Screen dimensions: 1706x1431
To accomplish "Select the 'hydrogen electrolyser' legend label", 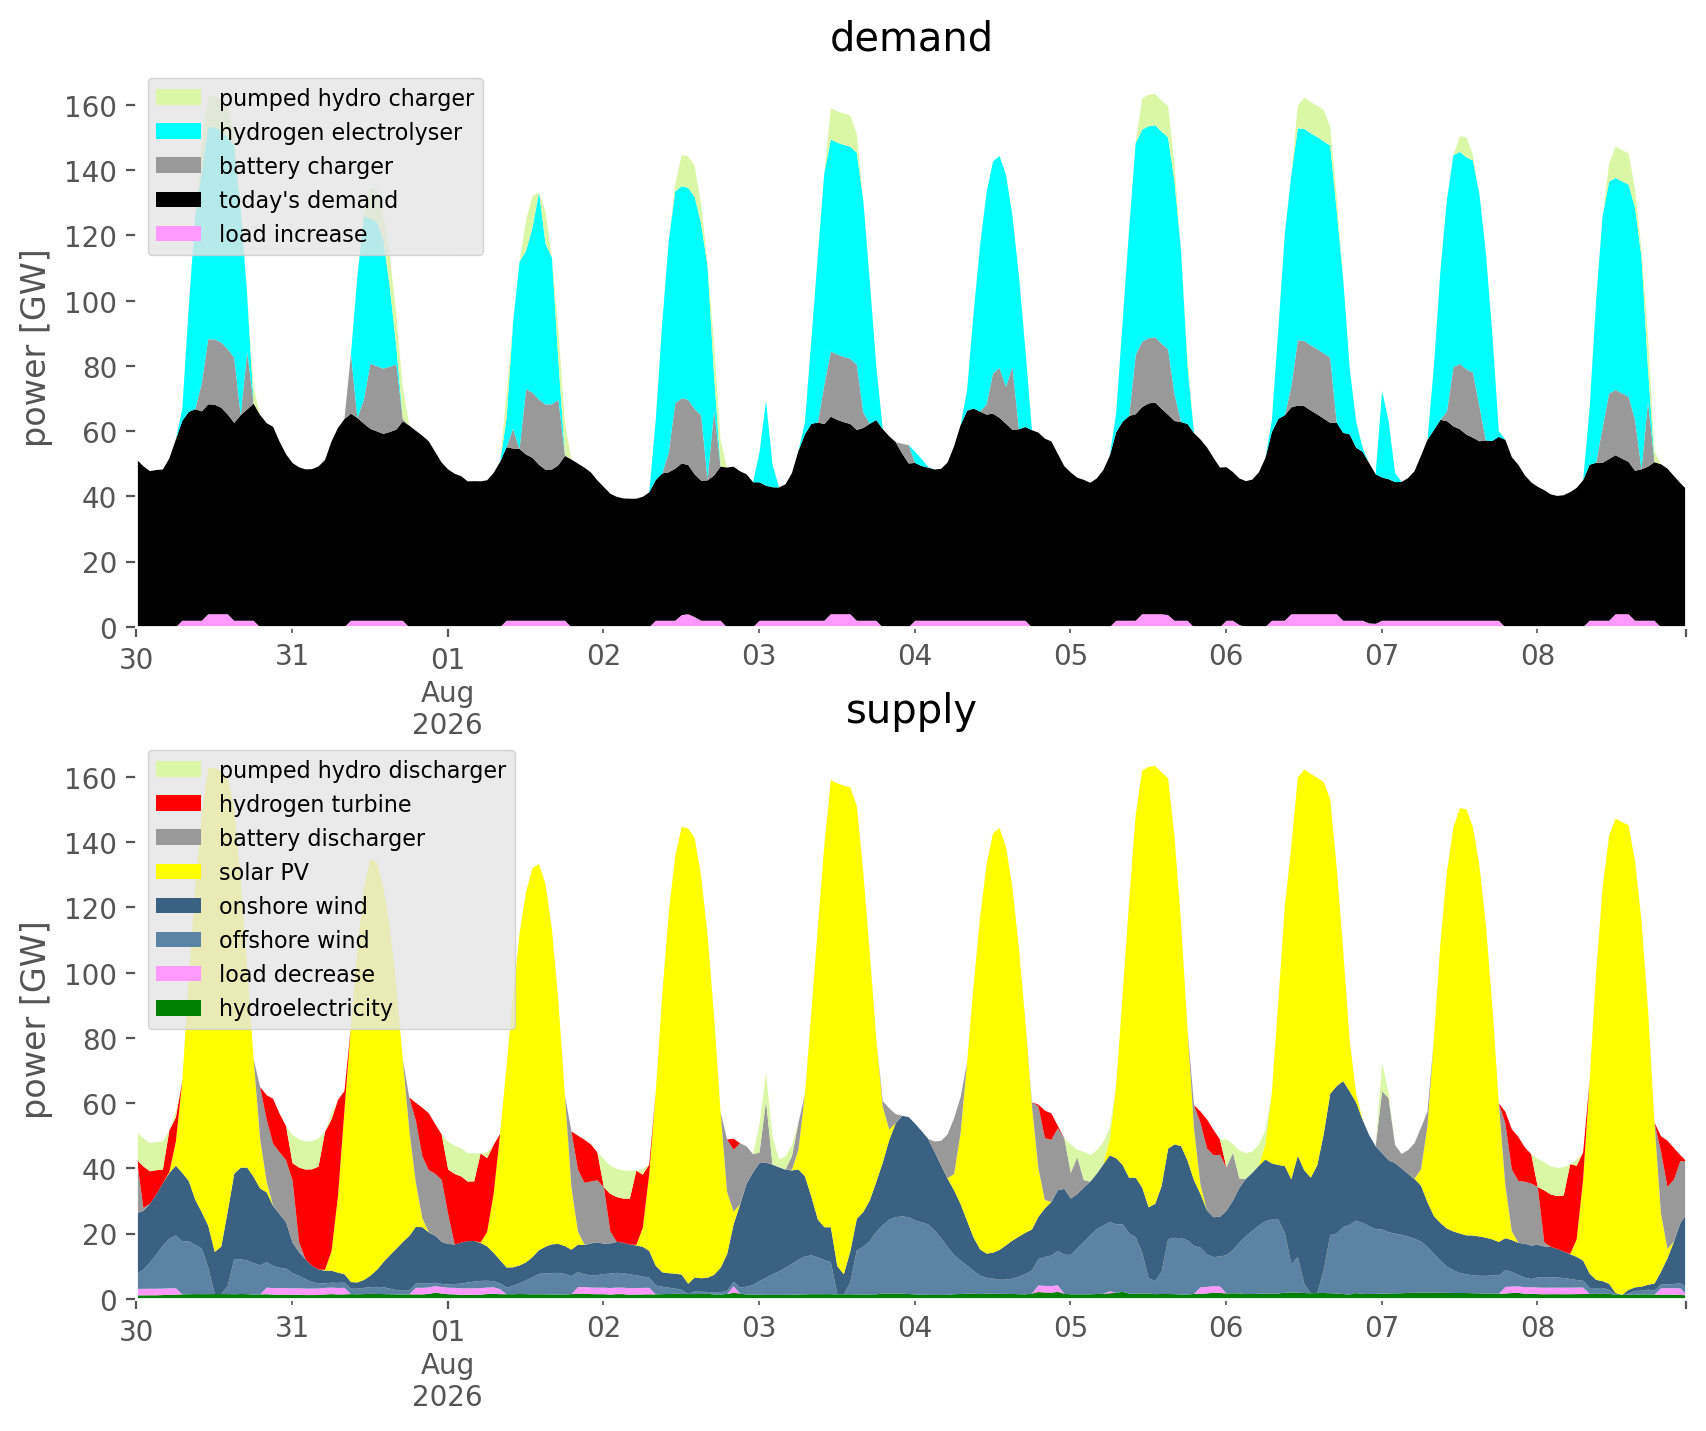I will pos(340,133).
